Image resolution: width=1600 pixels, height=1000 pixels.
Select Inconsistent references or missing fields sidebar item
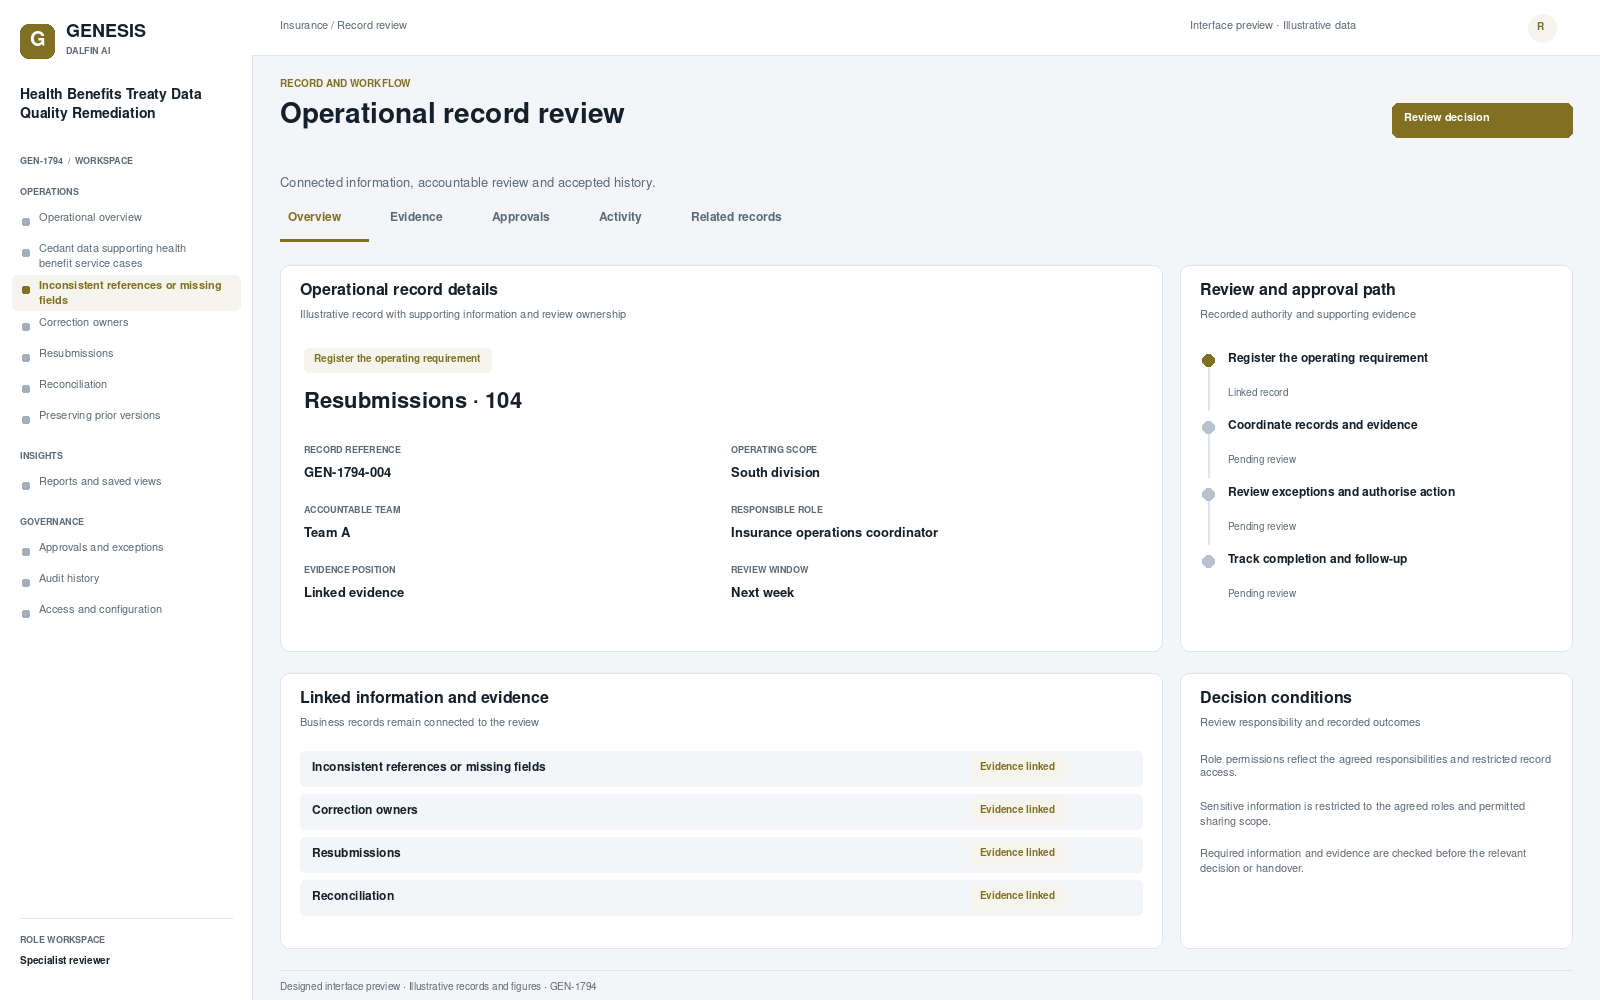126,293
